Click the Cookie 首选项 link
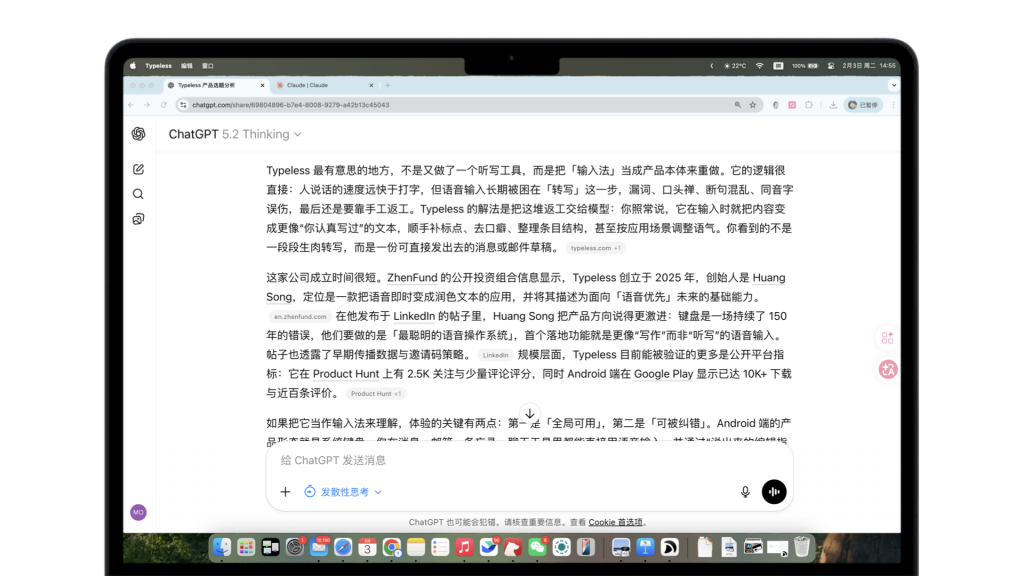The width and height of the screenshot is (1024, 576). point(615,522)
